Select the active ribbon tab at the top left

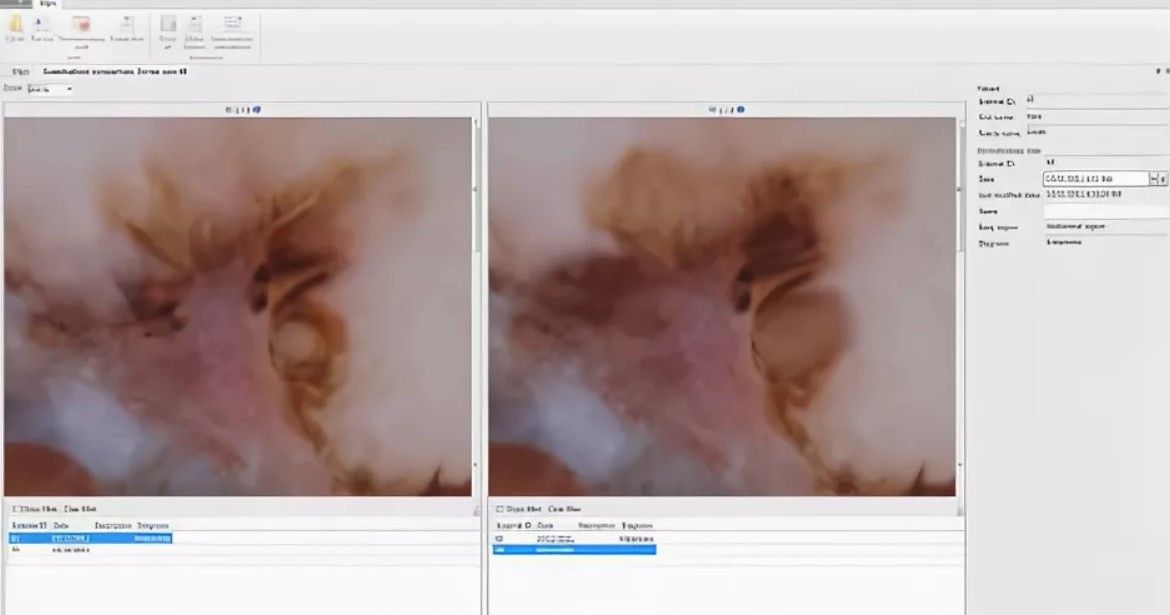(x=48, y=4)
